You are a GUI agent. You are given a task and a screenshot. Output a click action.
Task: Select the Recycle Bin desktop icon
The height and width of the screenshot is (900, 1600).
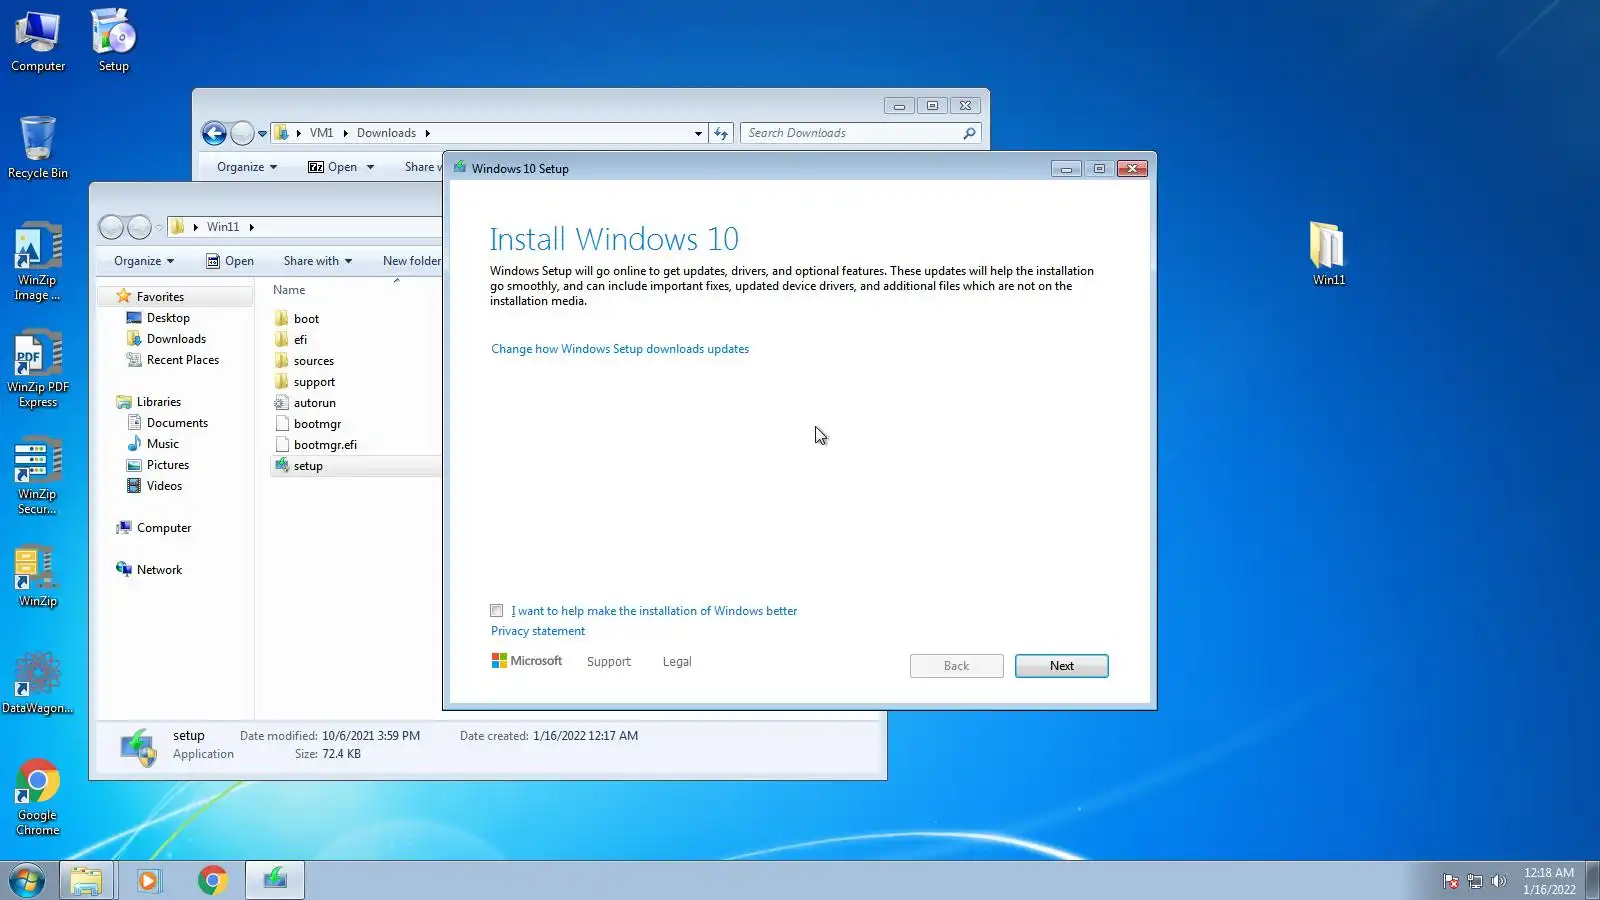tap(38, 147)
